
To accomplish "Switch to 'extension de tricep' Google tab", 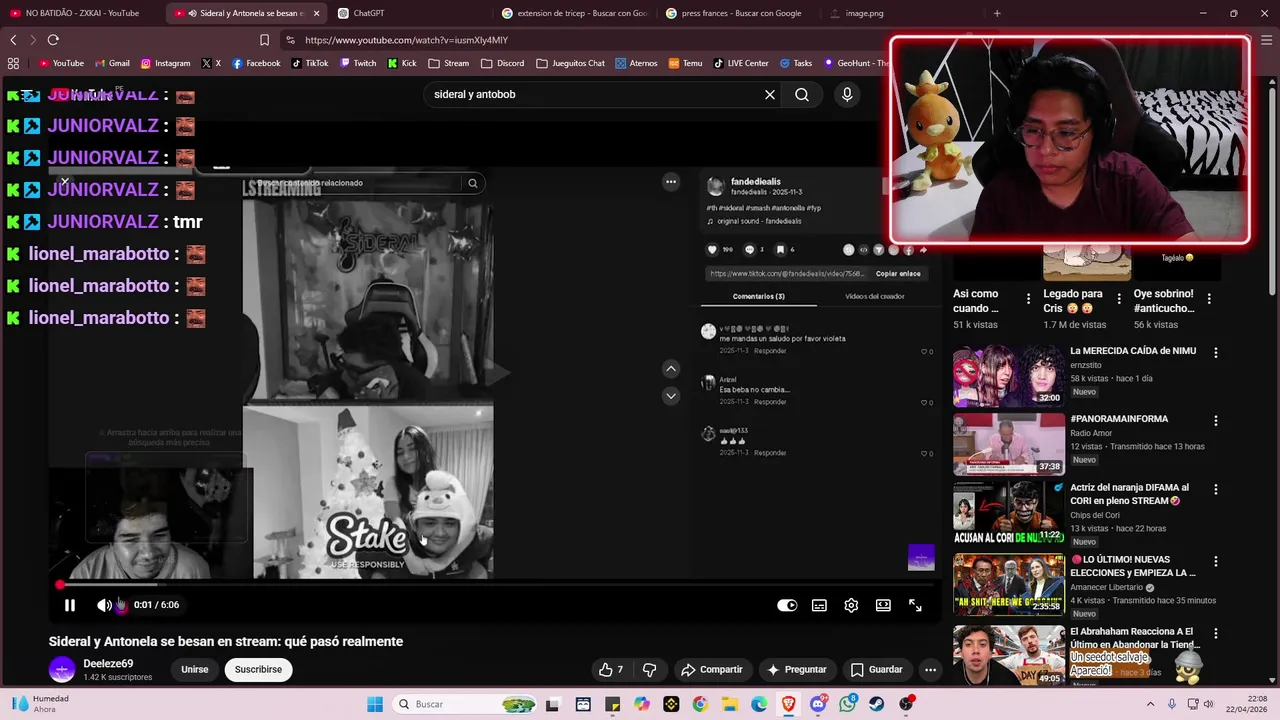I will 575,13.
